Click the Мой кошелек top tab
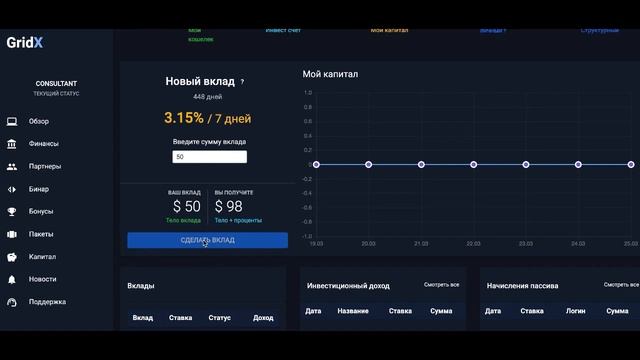The height and width of the screenshot is (360, 640). tap(200, 35)
